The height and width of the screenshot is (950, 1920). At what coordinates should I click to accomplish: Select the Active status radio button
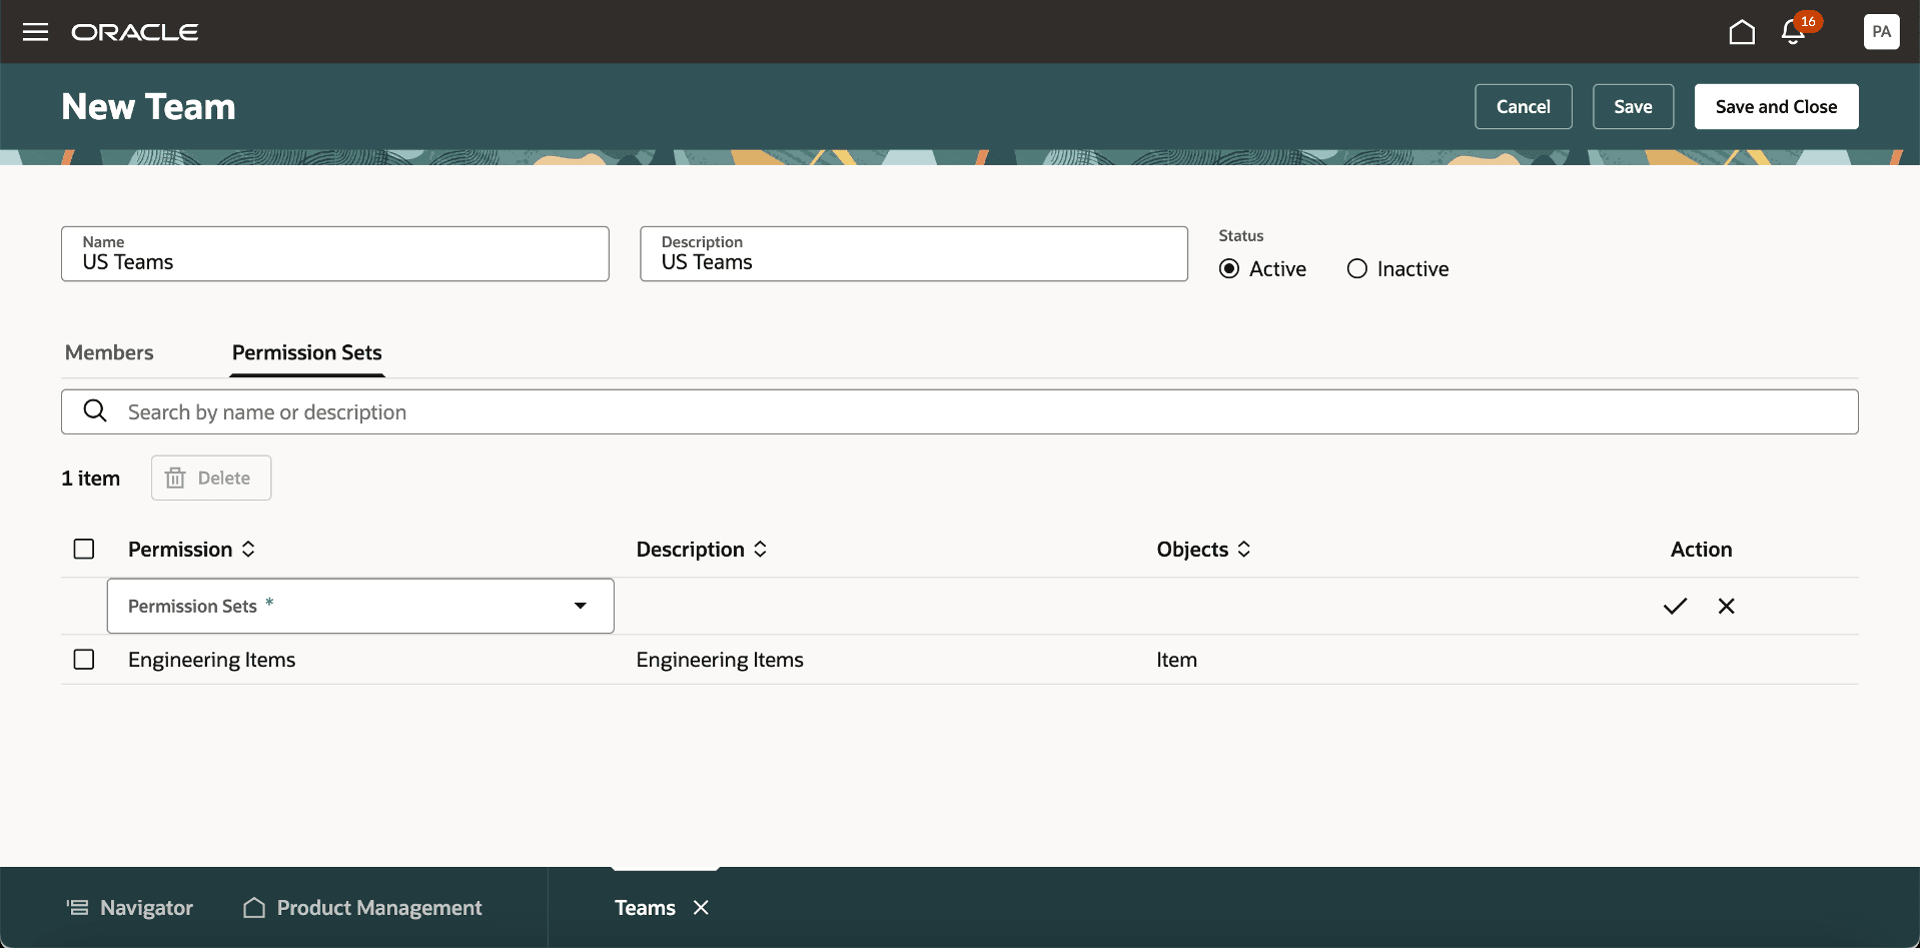click(x=1229, y=269)
